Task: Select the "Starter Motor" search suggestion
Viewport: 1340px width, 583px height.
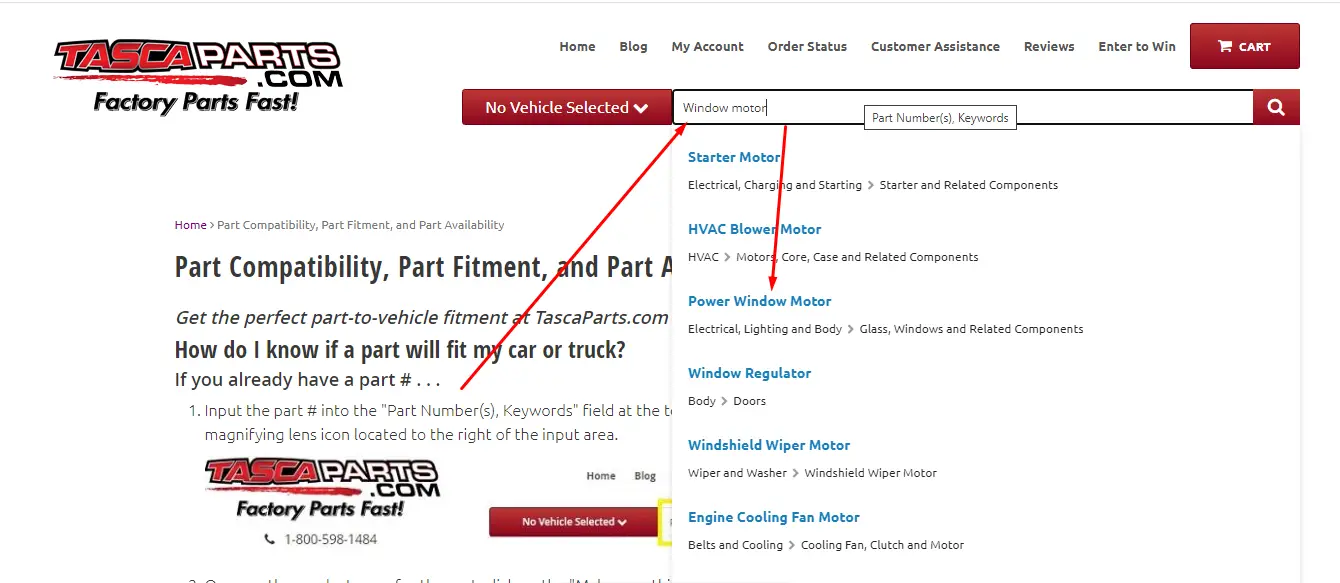Action: point(734,157)
